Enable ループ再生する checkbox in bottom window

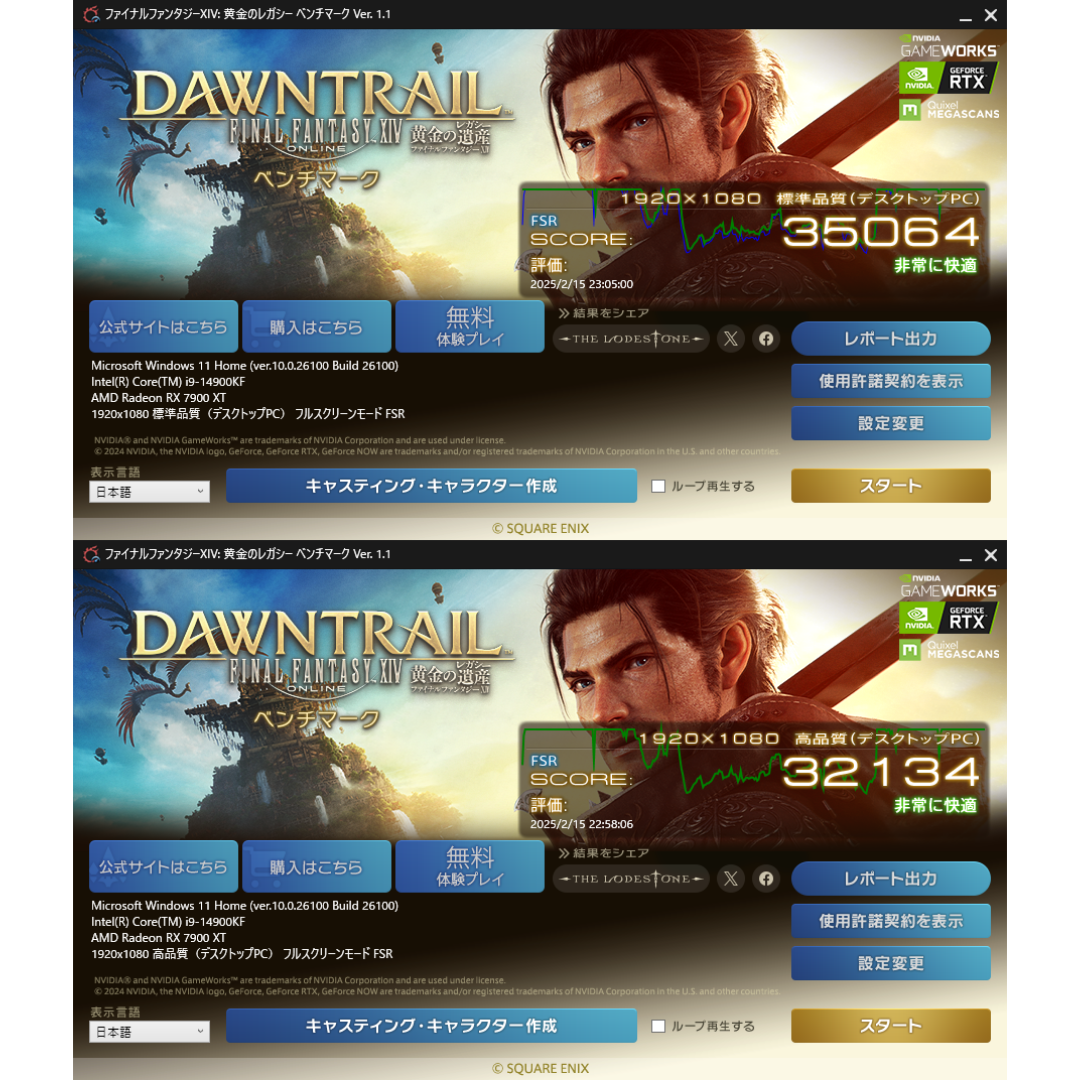pyautogui.click(x=658, y=1026)
